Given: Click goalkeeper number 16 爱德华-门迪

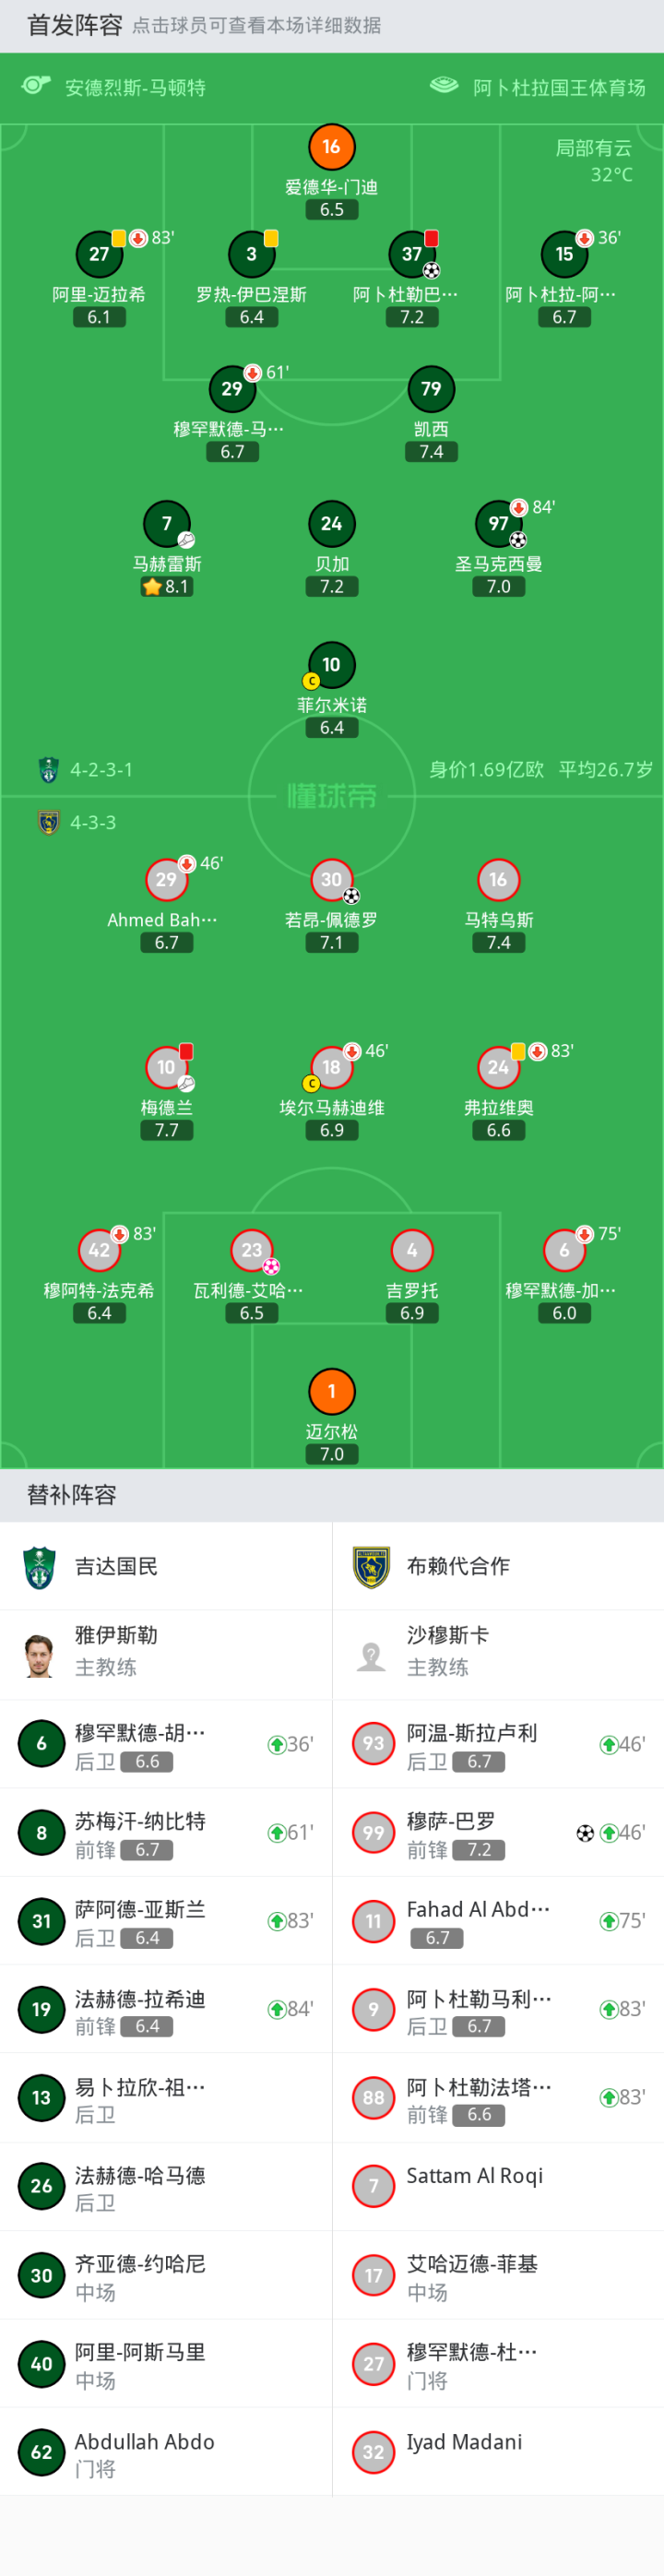Looking at the screenshot, I should pyautogui.click(x=331, y=147).
